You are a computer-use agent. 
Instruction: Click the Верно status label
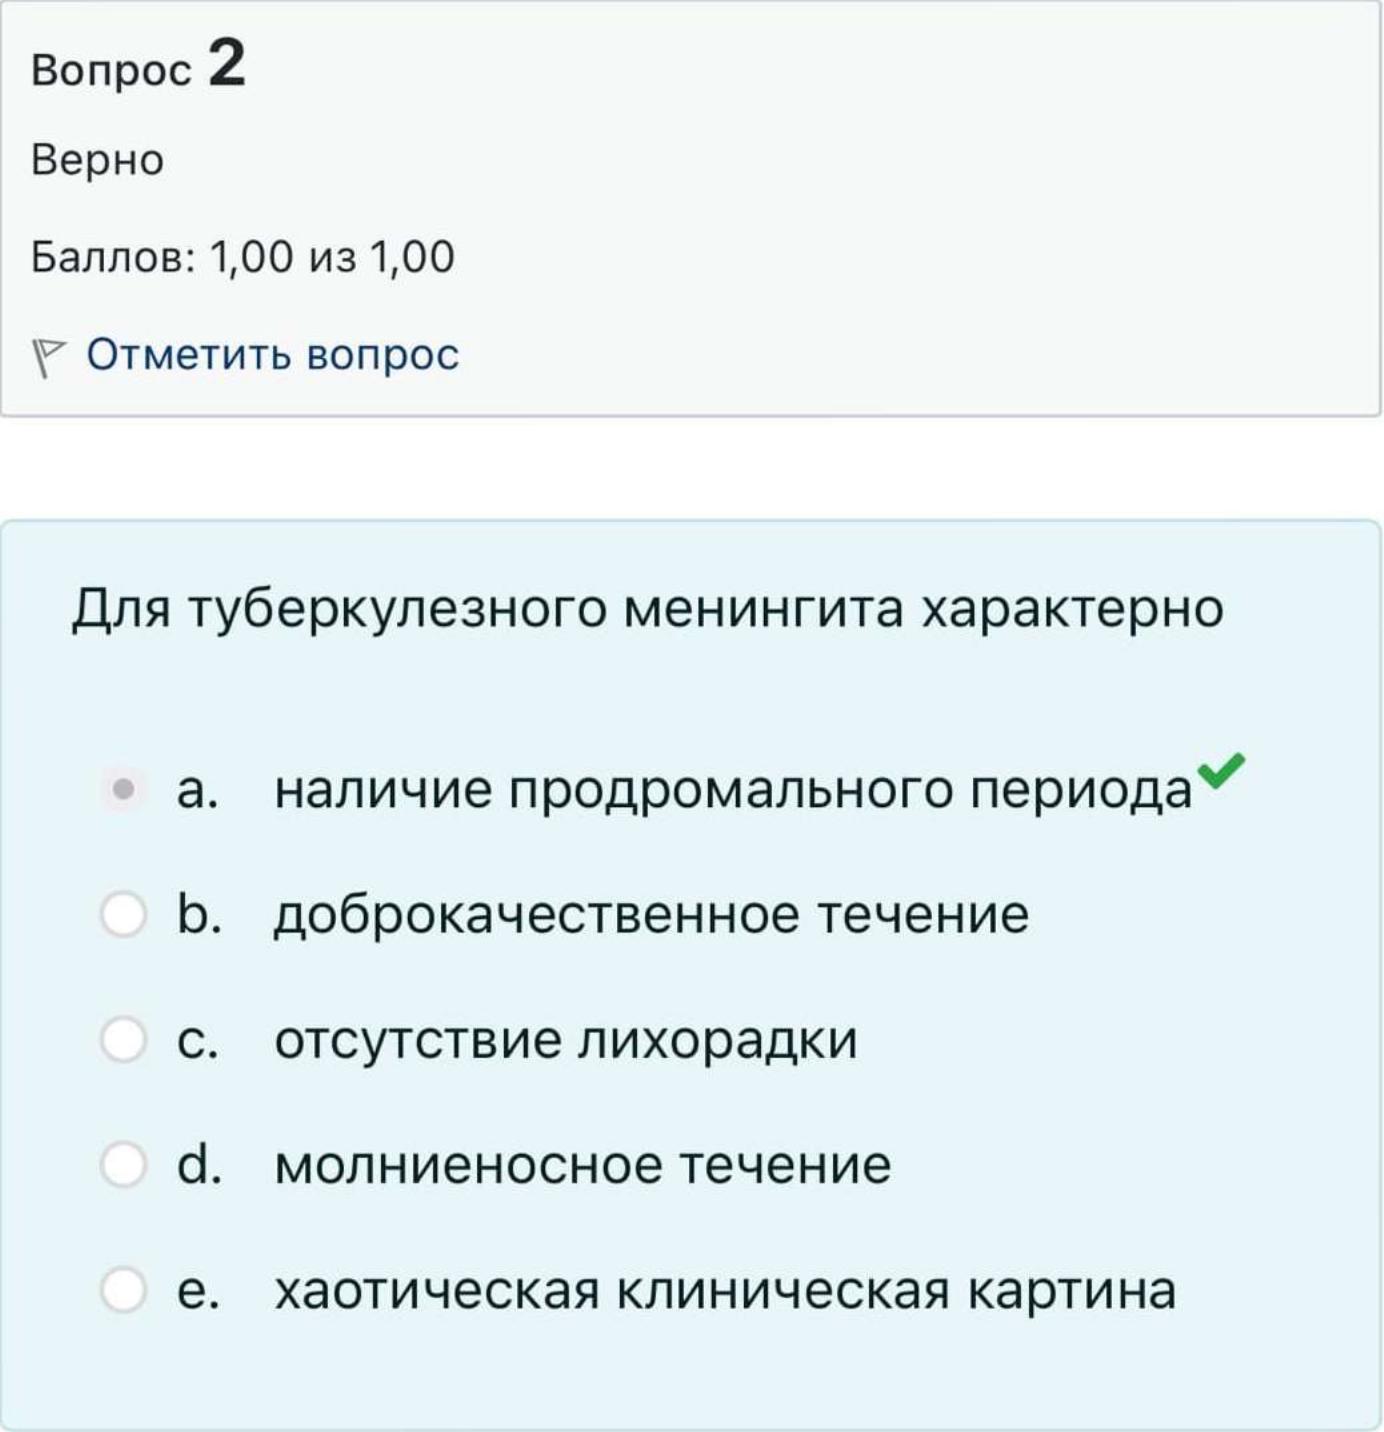coord(97,160)
